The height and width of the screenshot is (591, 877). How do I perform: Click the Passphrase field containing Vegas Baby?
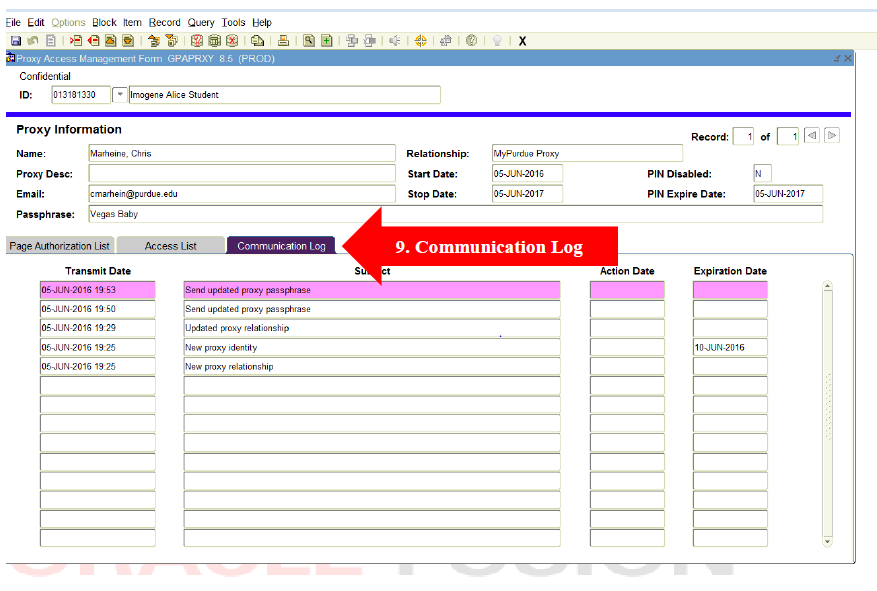[x=455, y=214]
